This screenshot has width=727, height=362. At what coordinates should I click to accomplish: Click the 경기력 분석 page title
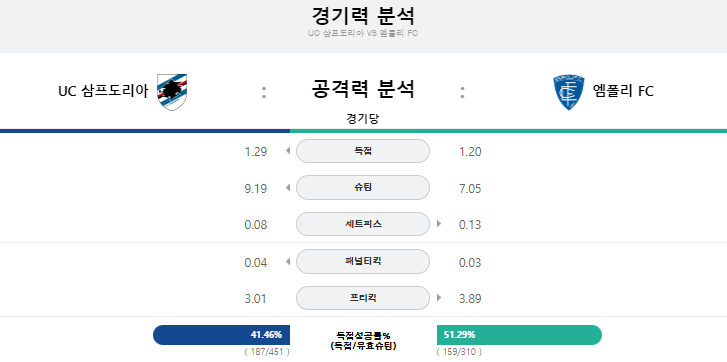(x=363, y=16)
